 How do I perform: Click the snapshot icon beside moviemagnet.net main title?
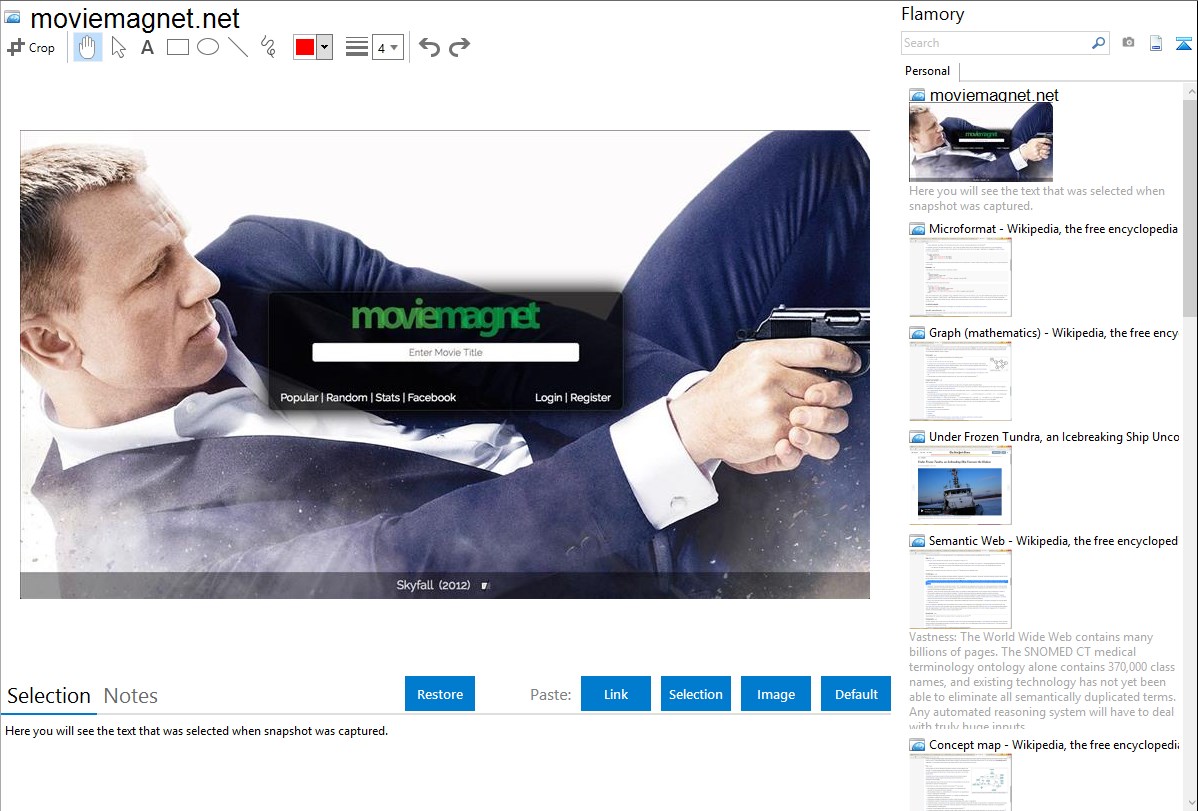(12, 17)
